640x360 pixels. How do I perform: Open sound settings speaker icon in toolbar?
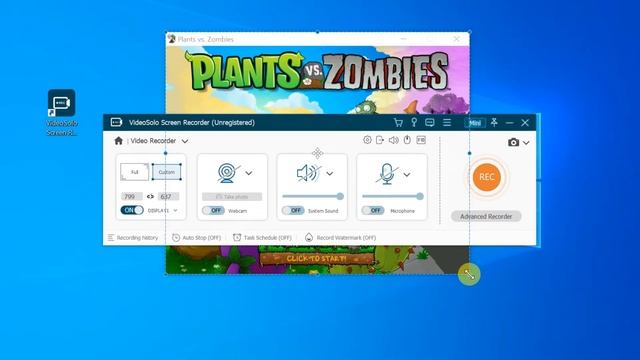pos(393,140)
